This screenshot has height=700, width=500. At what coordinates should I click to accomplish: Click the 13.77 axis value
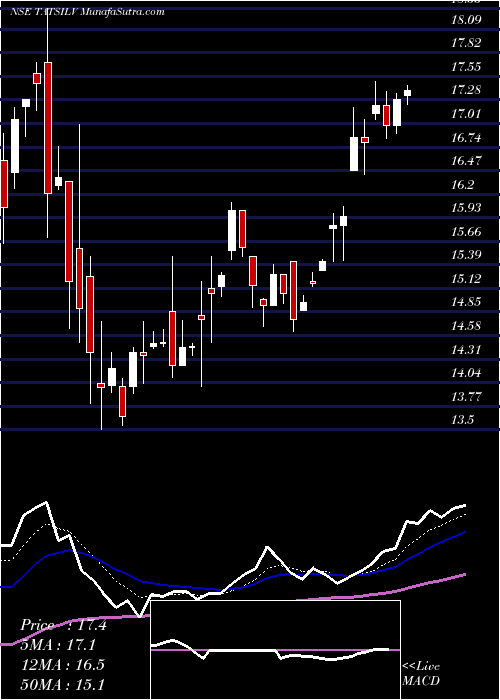466,396
